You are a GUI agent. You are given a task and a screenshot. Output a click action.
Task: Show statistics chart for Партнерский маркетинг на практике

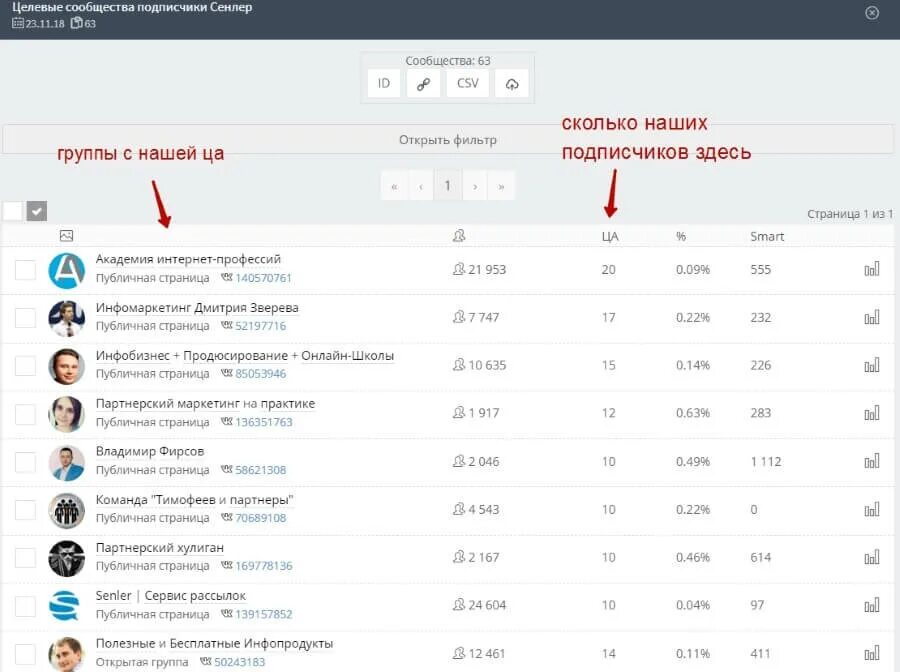(872, 413)
